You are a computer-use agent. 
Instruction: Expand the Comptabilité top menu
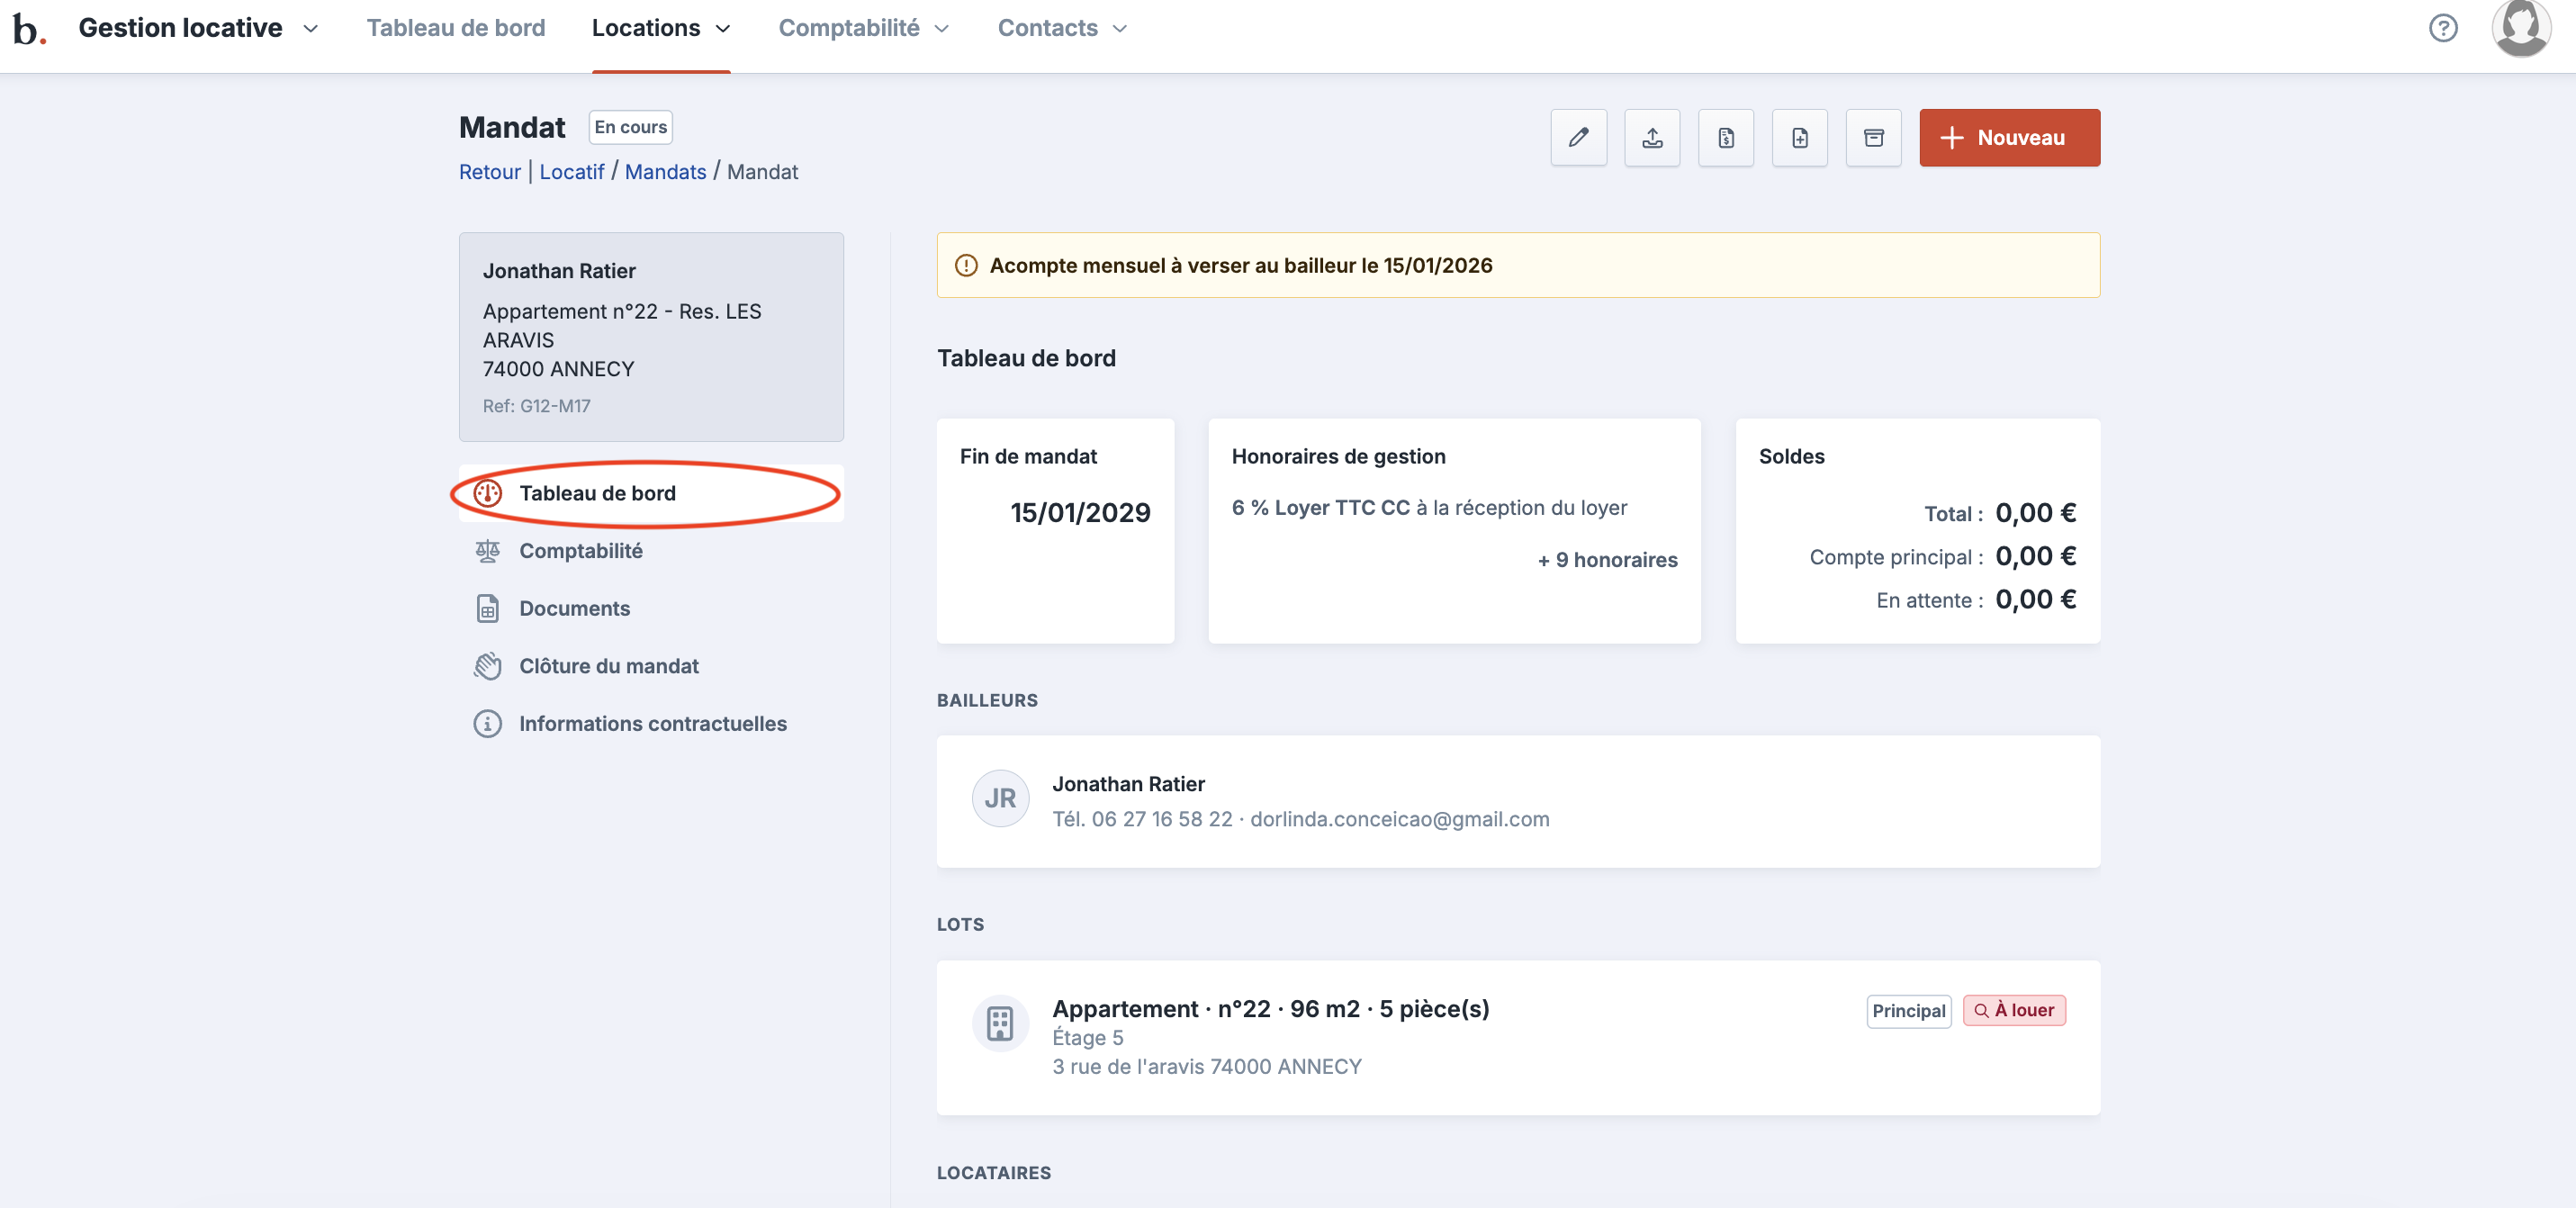click(x=864, y=28)
